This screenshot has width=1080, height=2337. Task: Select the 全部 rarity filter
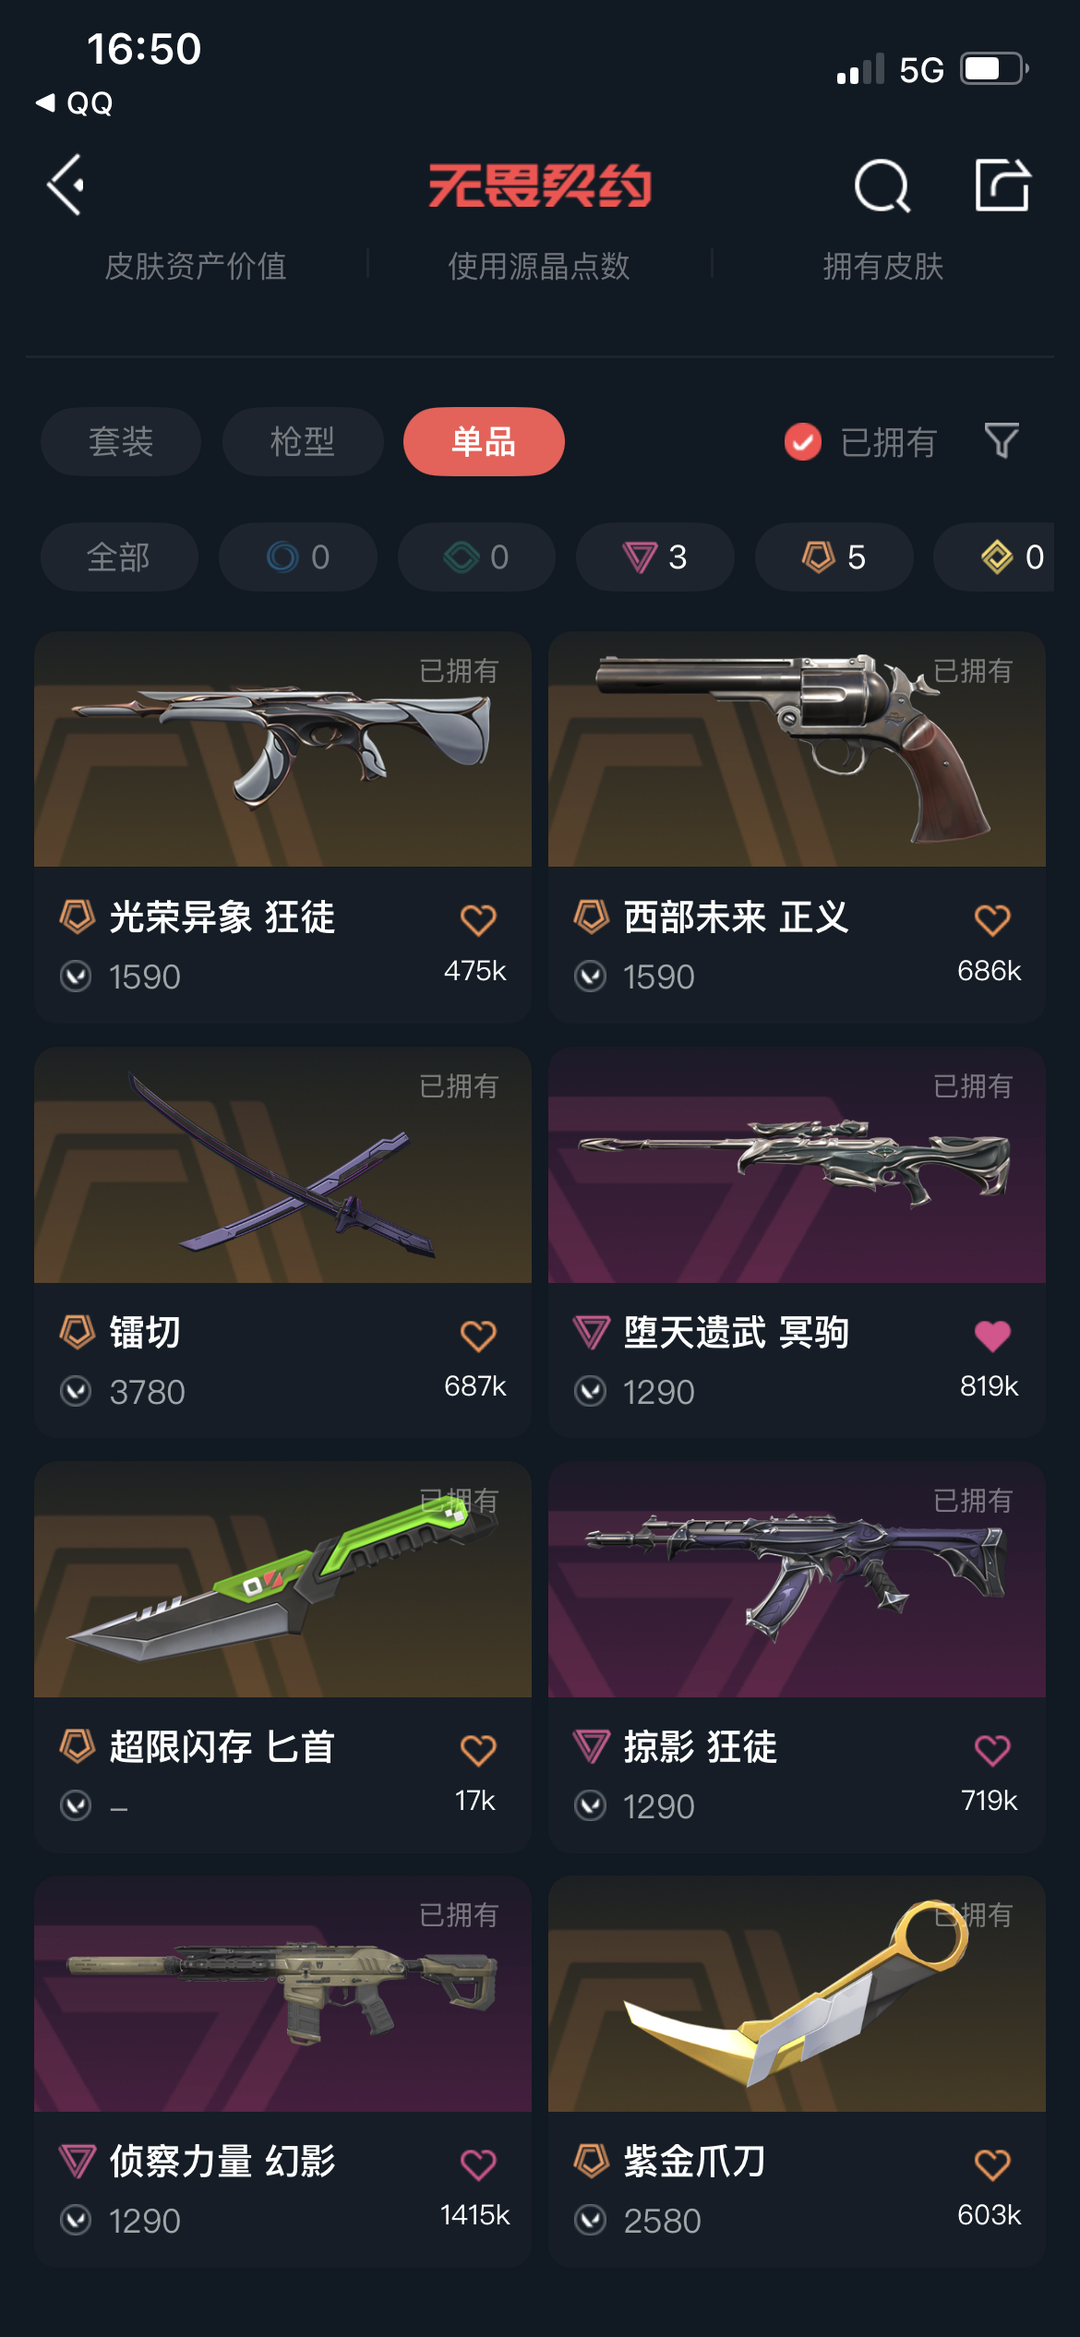pyautogui.click(x=119, y=557)
